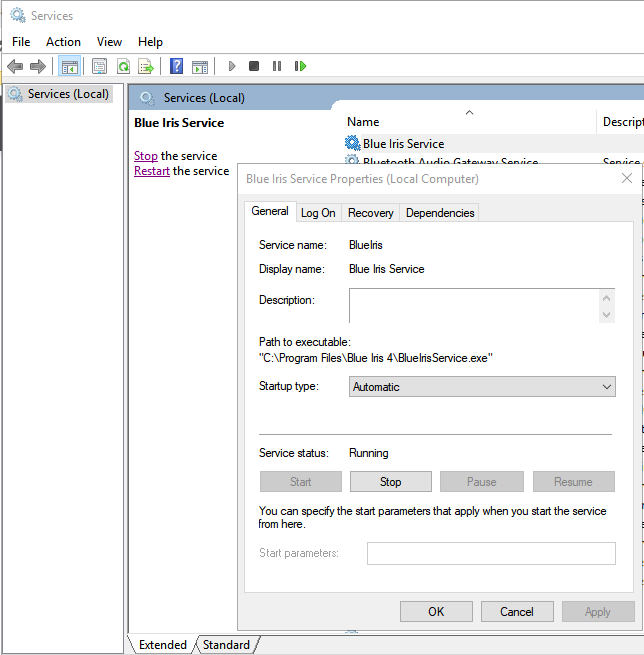Open the Startup type dropdown
This screenshot has height=655, width=644.
click(x=482, y=387)
